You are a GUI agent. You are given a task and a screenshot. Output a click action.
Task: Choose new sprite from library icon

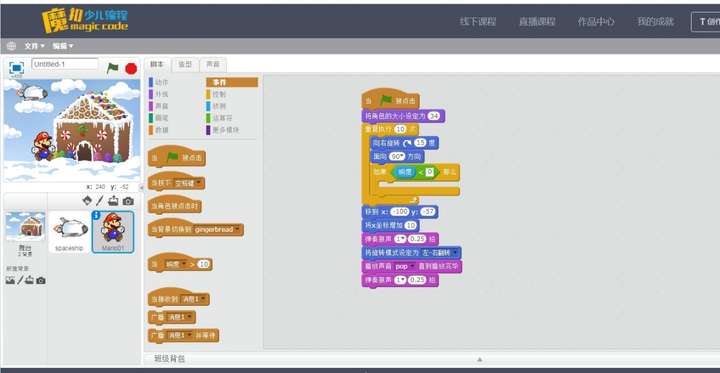coord(87,201)
